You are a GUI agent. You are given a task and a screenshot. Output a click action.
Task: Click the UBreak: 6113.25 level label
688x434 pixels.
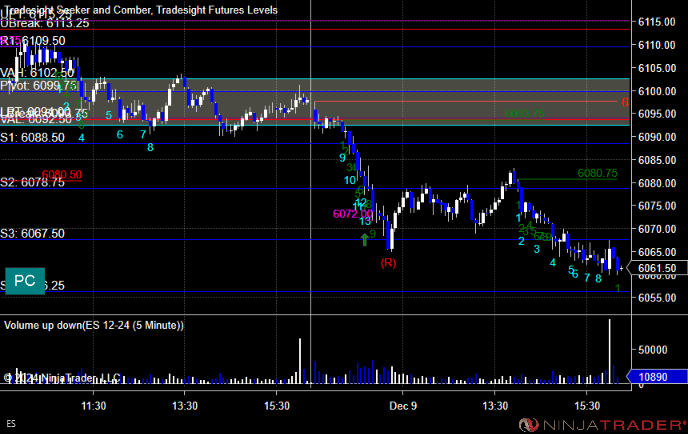[x=45, y=23]
